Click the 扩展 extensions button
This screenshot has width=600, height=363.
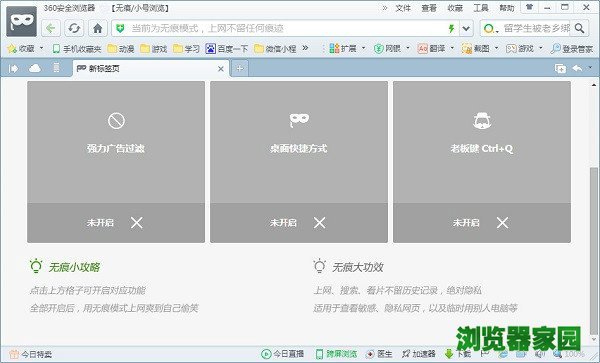click(x=343, y=49)
